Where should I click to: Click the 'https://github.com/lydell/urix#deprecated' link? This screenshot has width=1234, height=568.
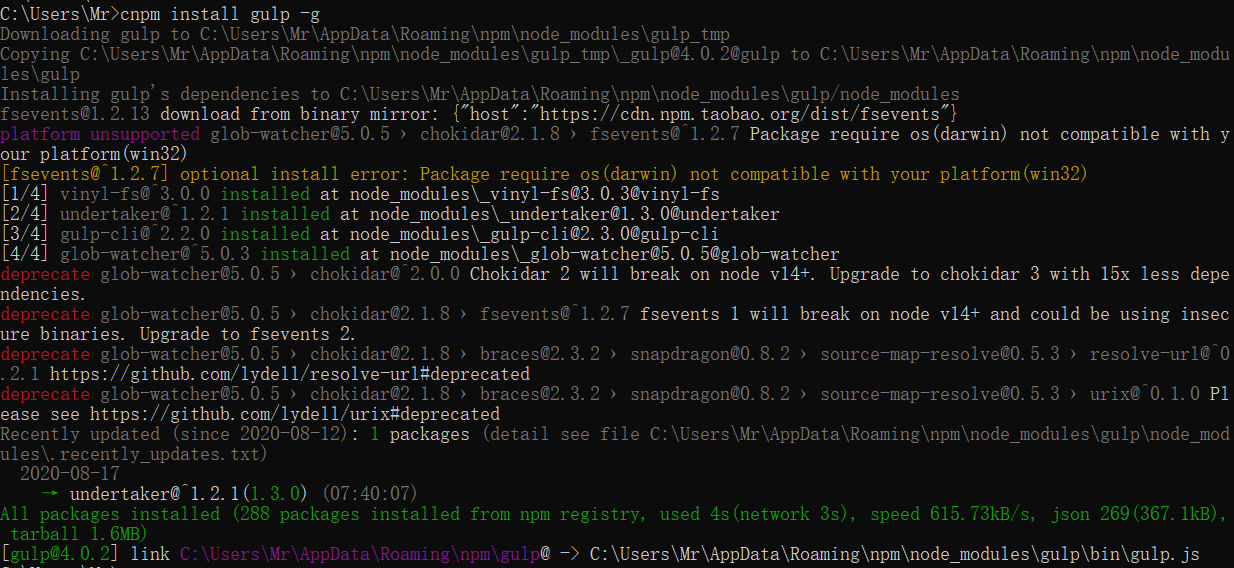click(x=295, y=414)
